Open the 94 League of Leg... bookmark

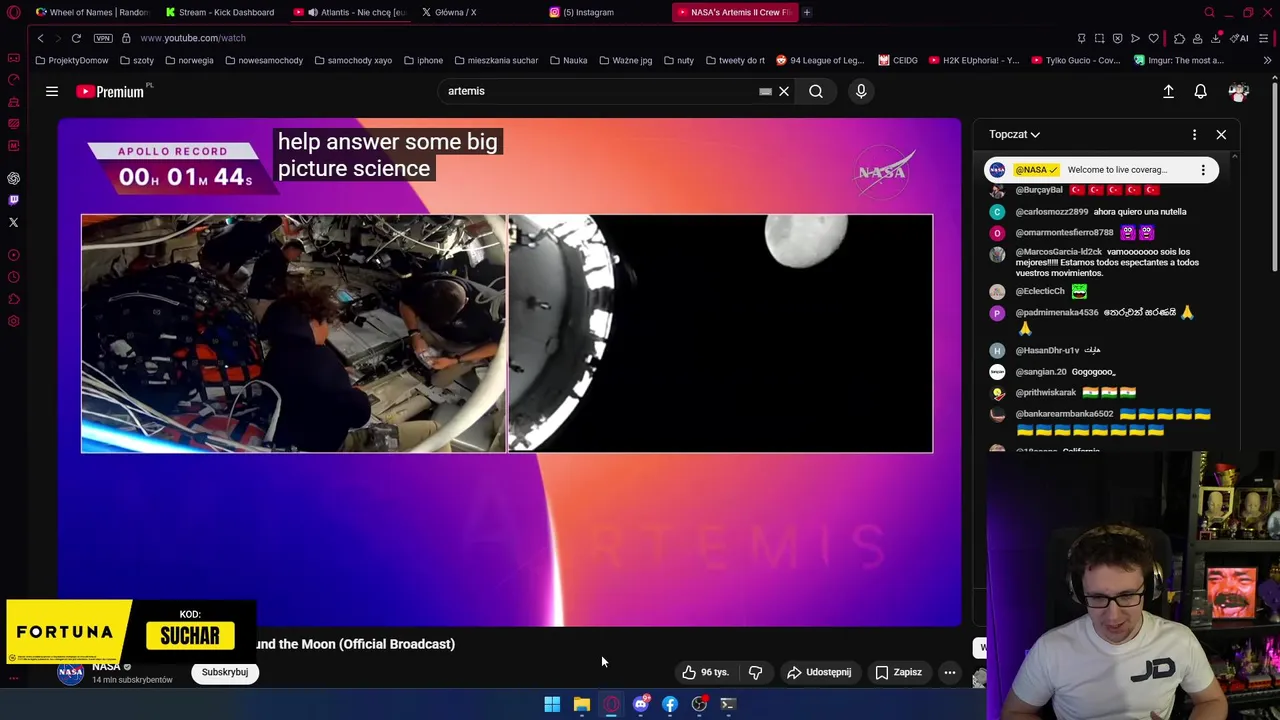point(820,60)
